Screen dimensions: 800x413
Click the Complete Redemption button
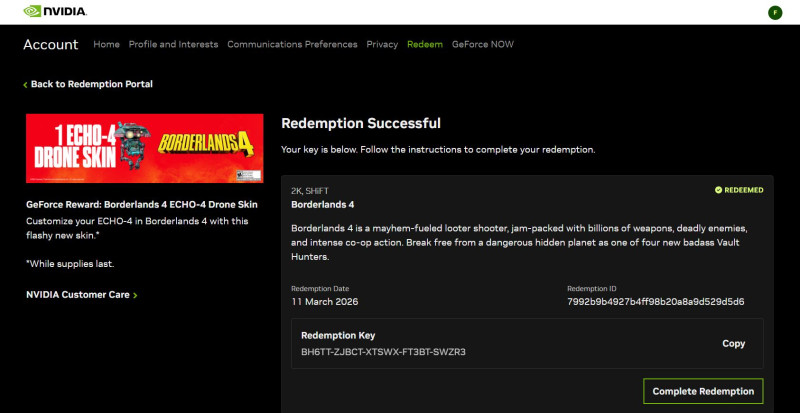point(703,391)
